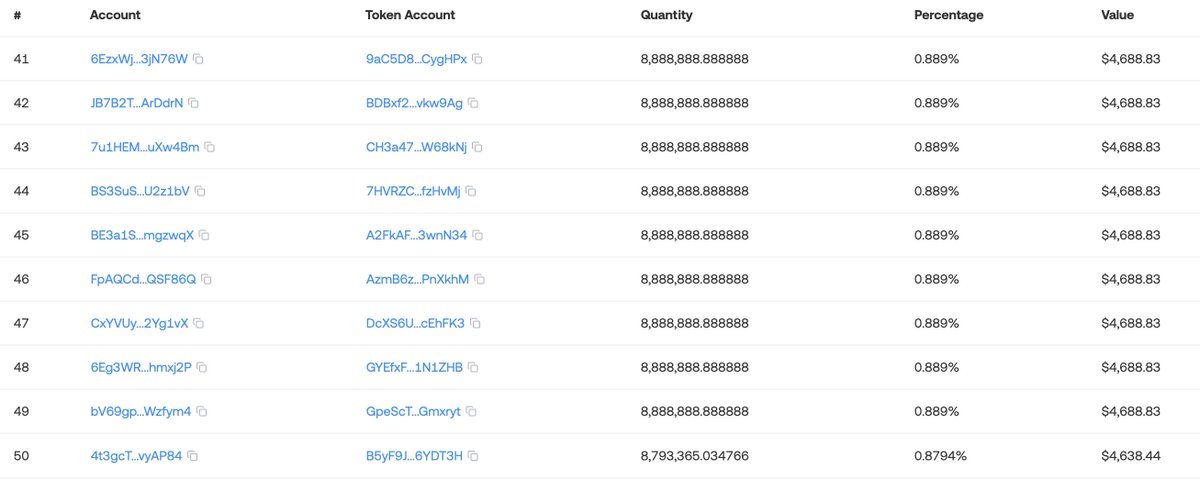Viewport: 1200px width, 480px height.
Task: Open token account GYEfxF...1N1ZHB
Action: 414,367
